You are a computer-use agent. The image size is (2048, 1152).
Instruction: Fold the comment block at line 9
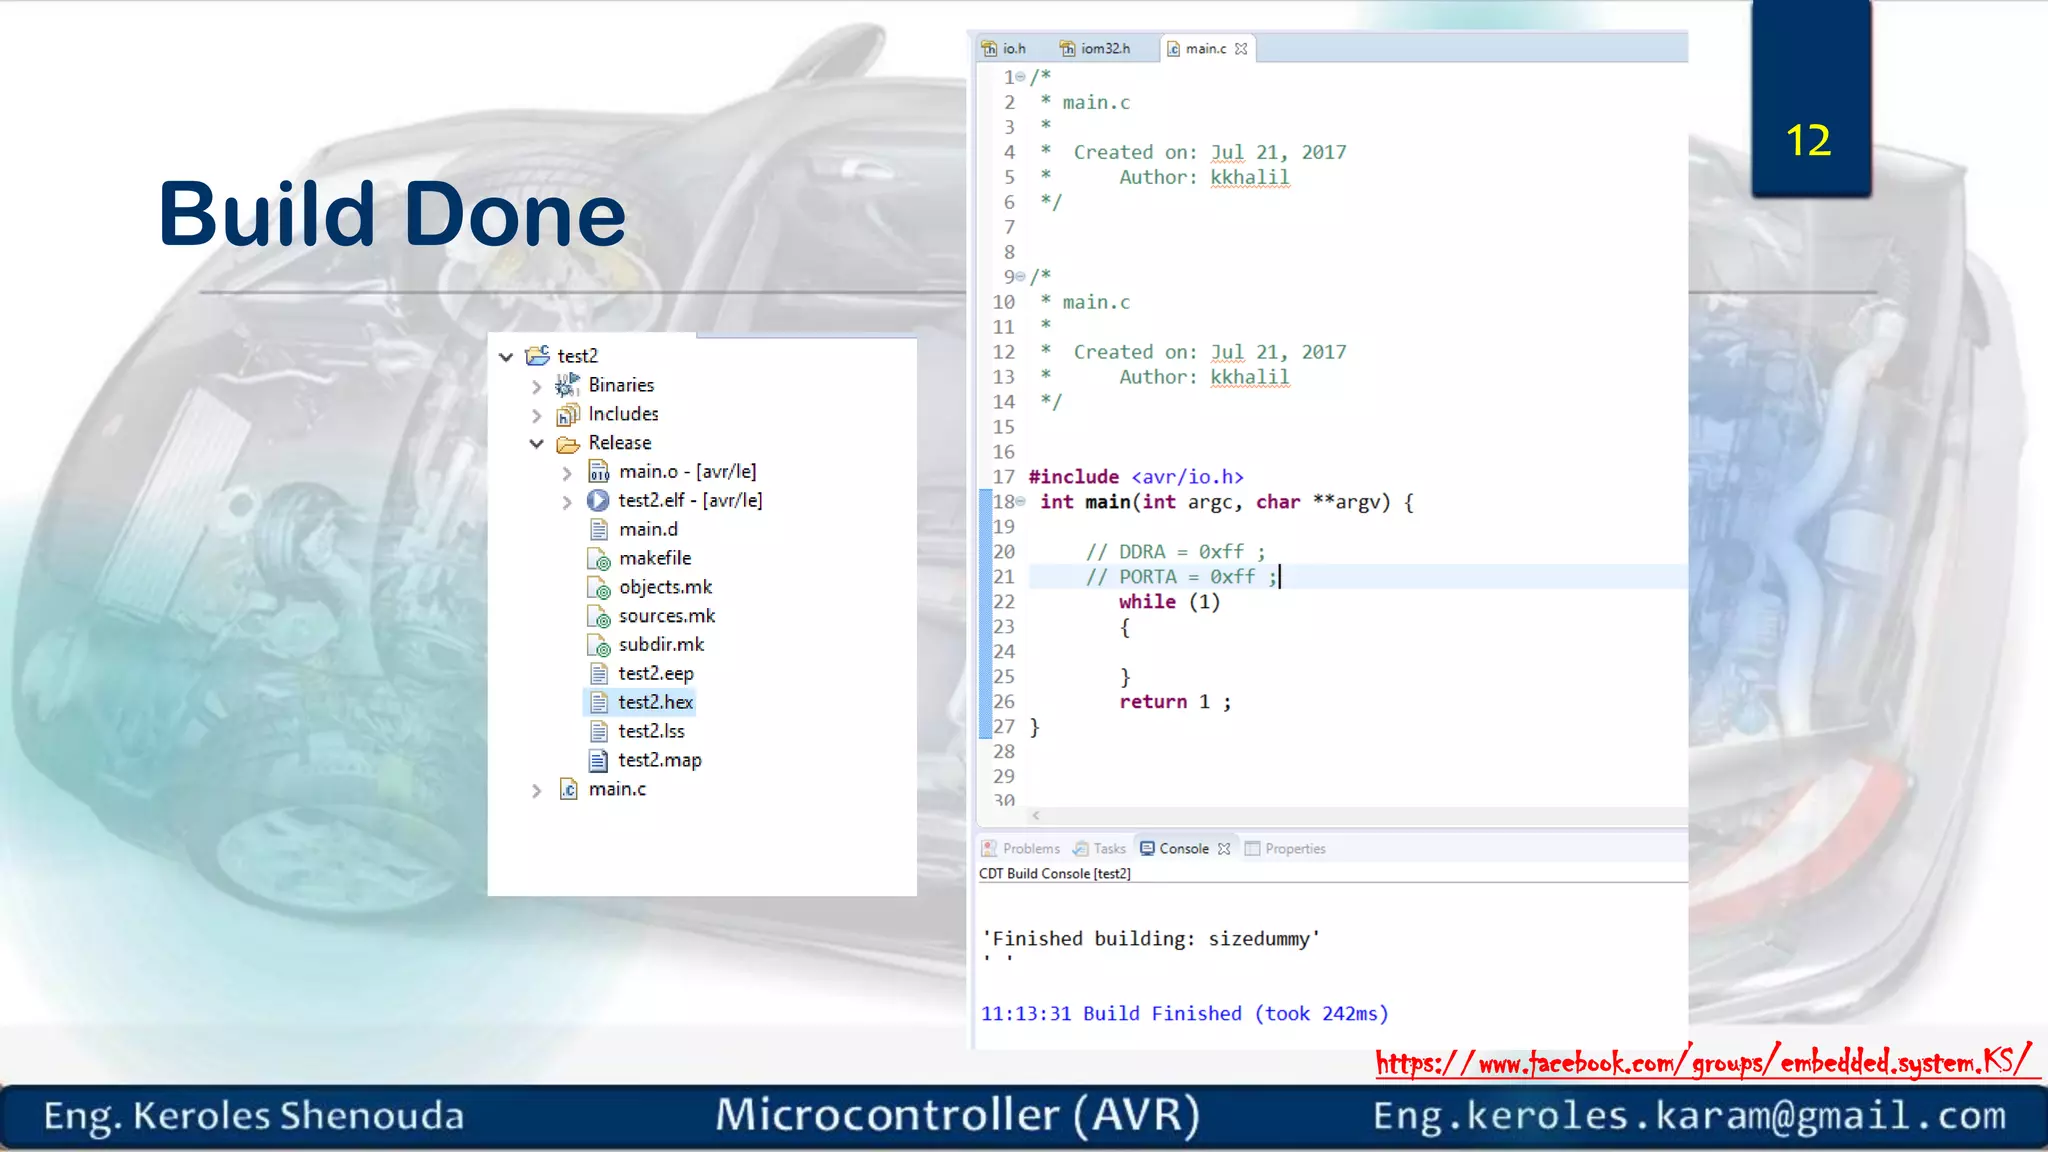tap(1020, 277)
